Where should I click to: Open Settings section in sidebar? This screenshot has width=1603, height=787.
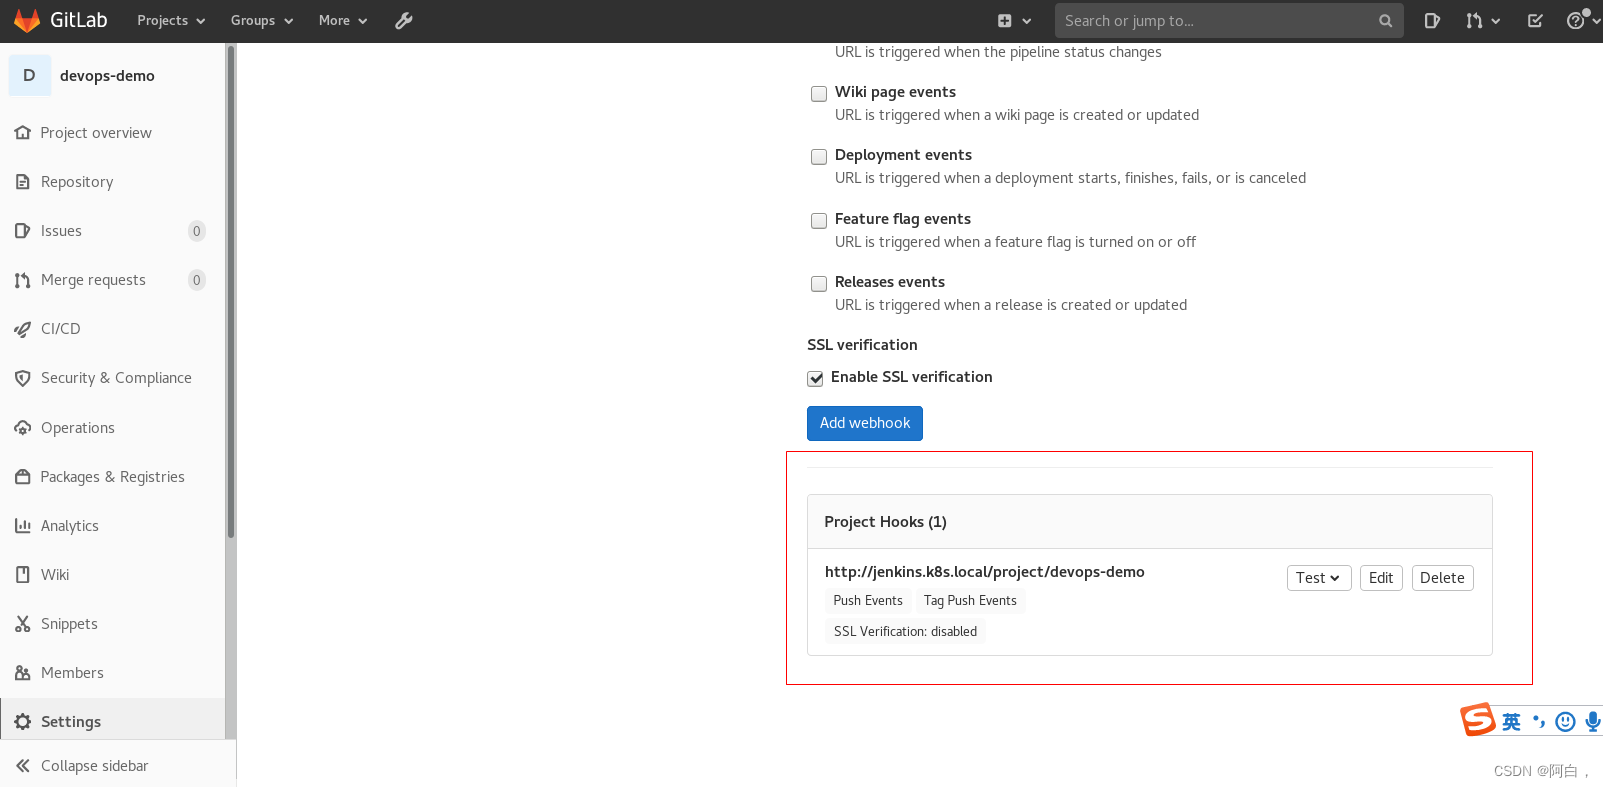click(71, 722)
